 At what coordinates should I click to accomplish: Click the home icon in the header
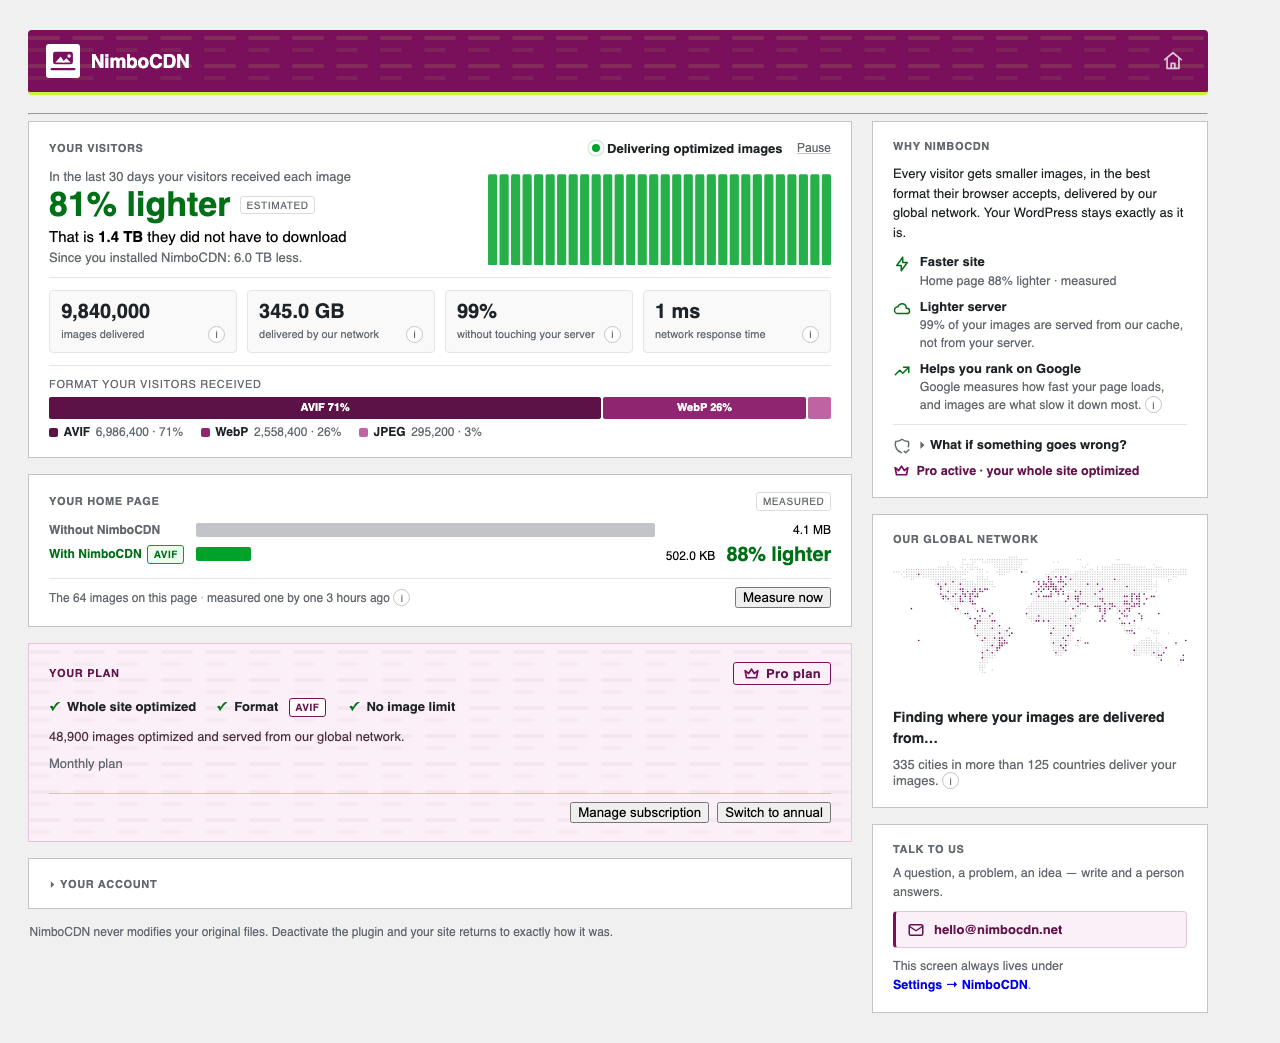pyautogui.click(x=1173, y=61)
